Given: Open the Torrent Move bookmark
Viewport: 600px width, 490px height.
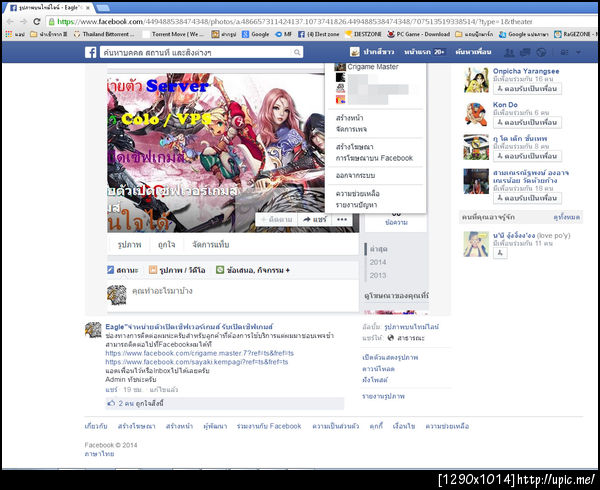Looking at the screenshot, I should pos(173,34).
